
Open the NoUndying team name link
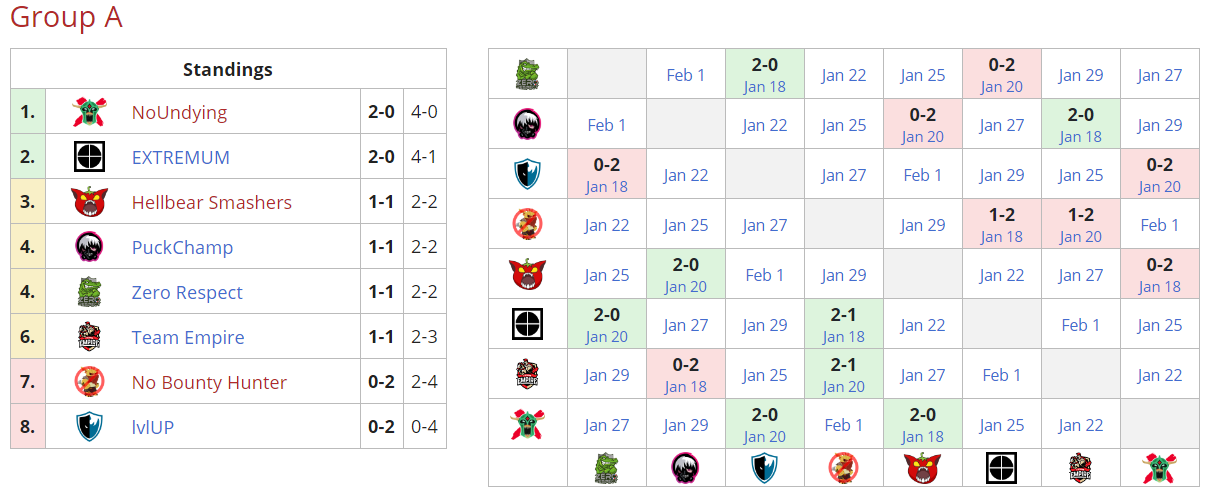click(x=179, y=113)
